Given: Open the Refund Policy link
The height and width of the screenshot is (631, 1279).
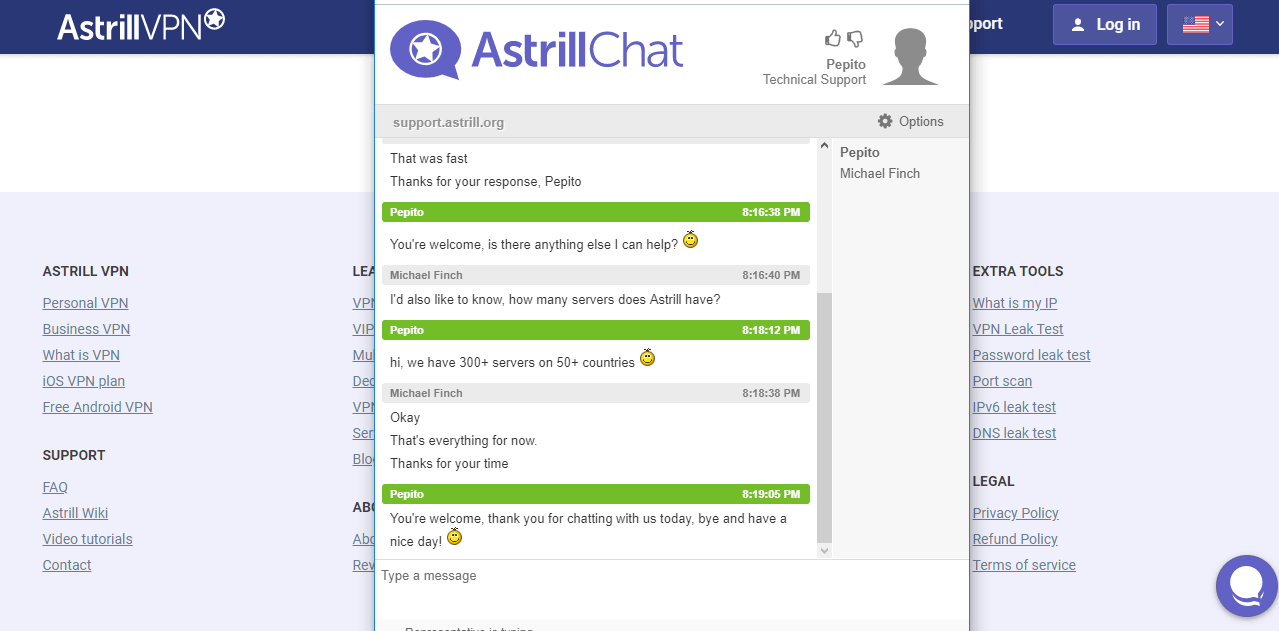Looking at the screenshot, I should click(x=1015, y=539).
